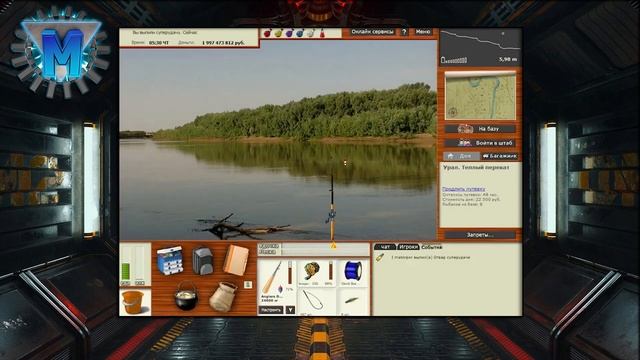640x360 pixels.
Task: Select the blue fishing line spool
Action: click(353, 272)
